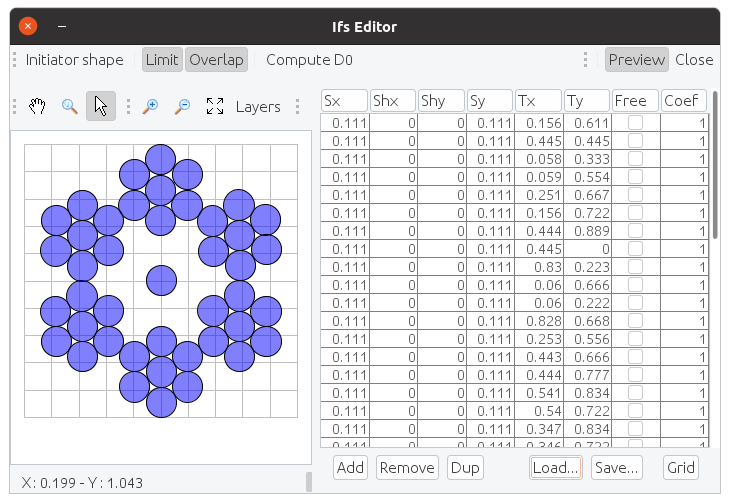Select the Tx cell showing 0.058
730x503 pixels.
tap(539, 159)
